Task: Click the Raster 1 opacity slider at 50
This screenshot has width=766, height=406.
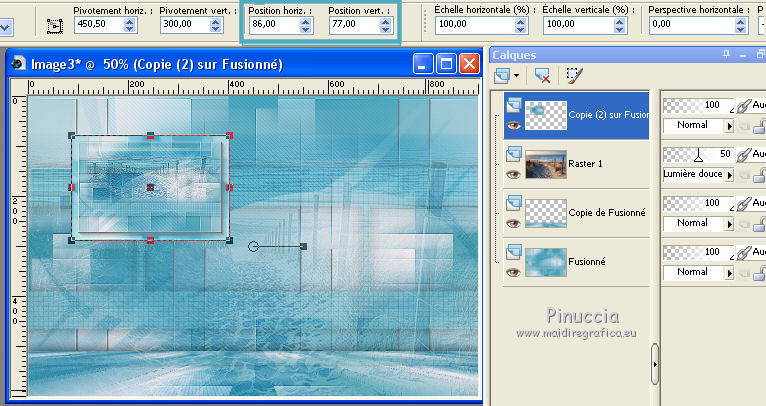Action: (699, 155)
